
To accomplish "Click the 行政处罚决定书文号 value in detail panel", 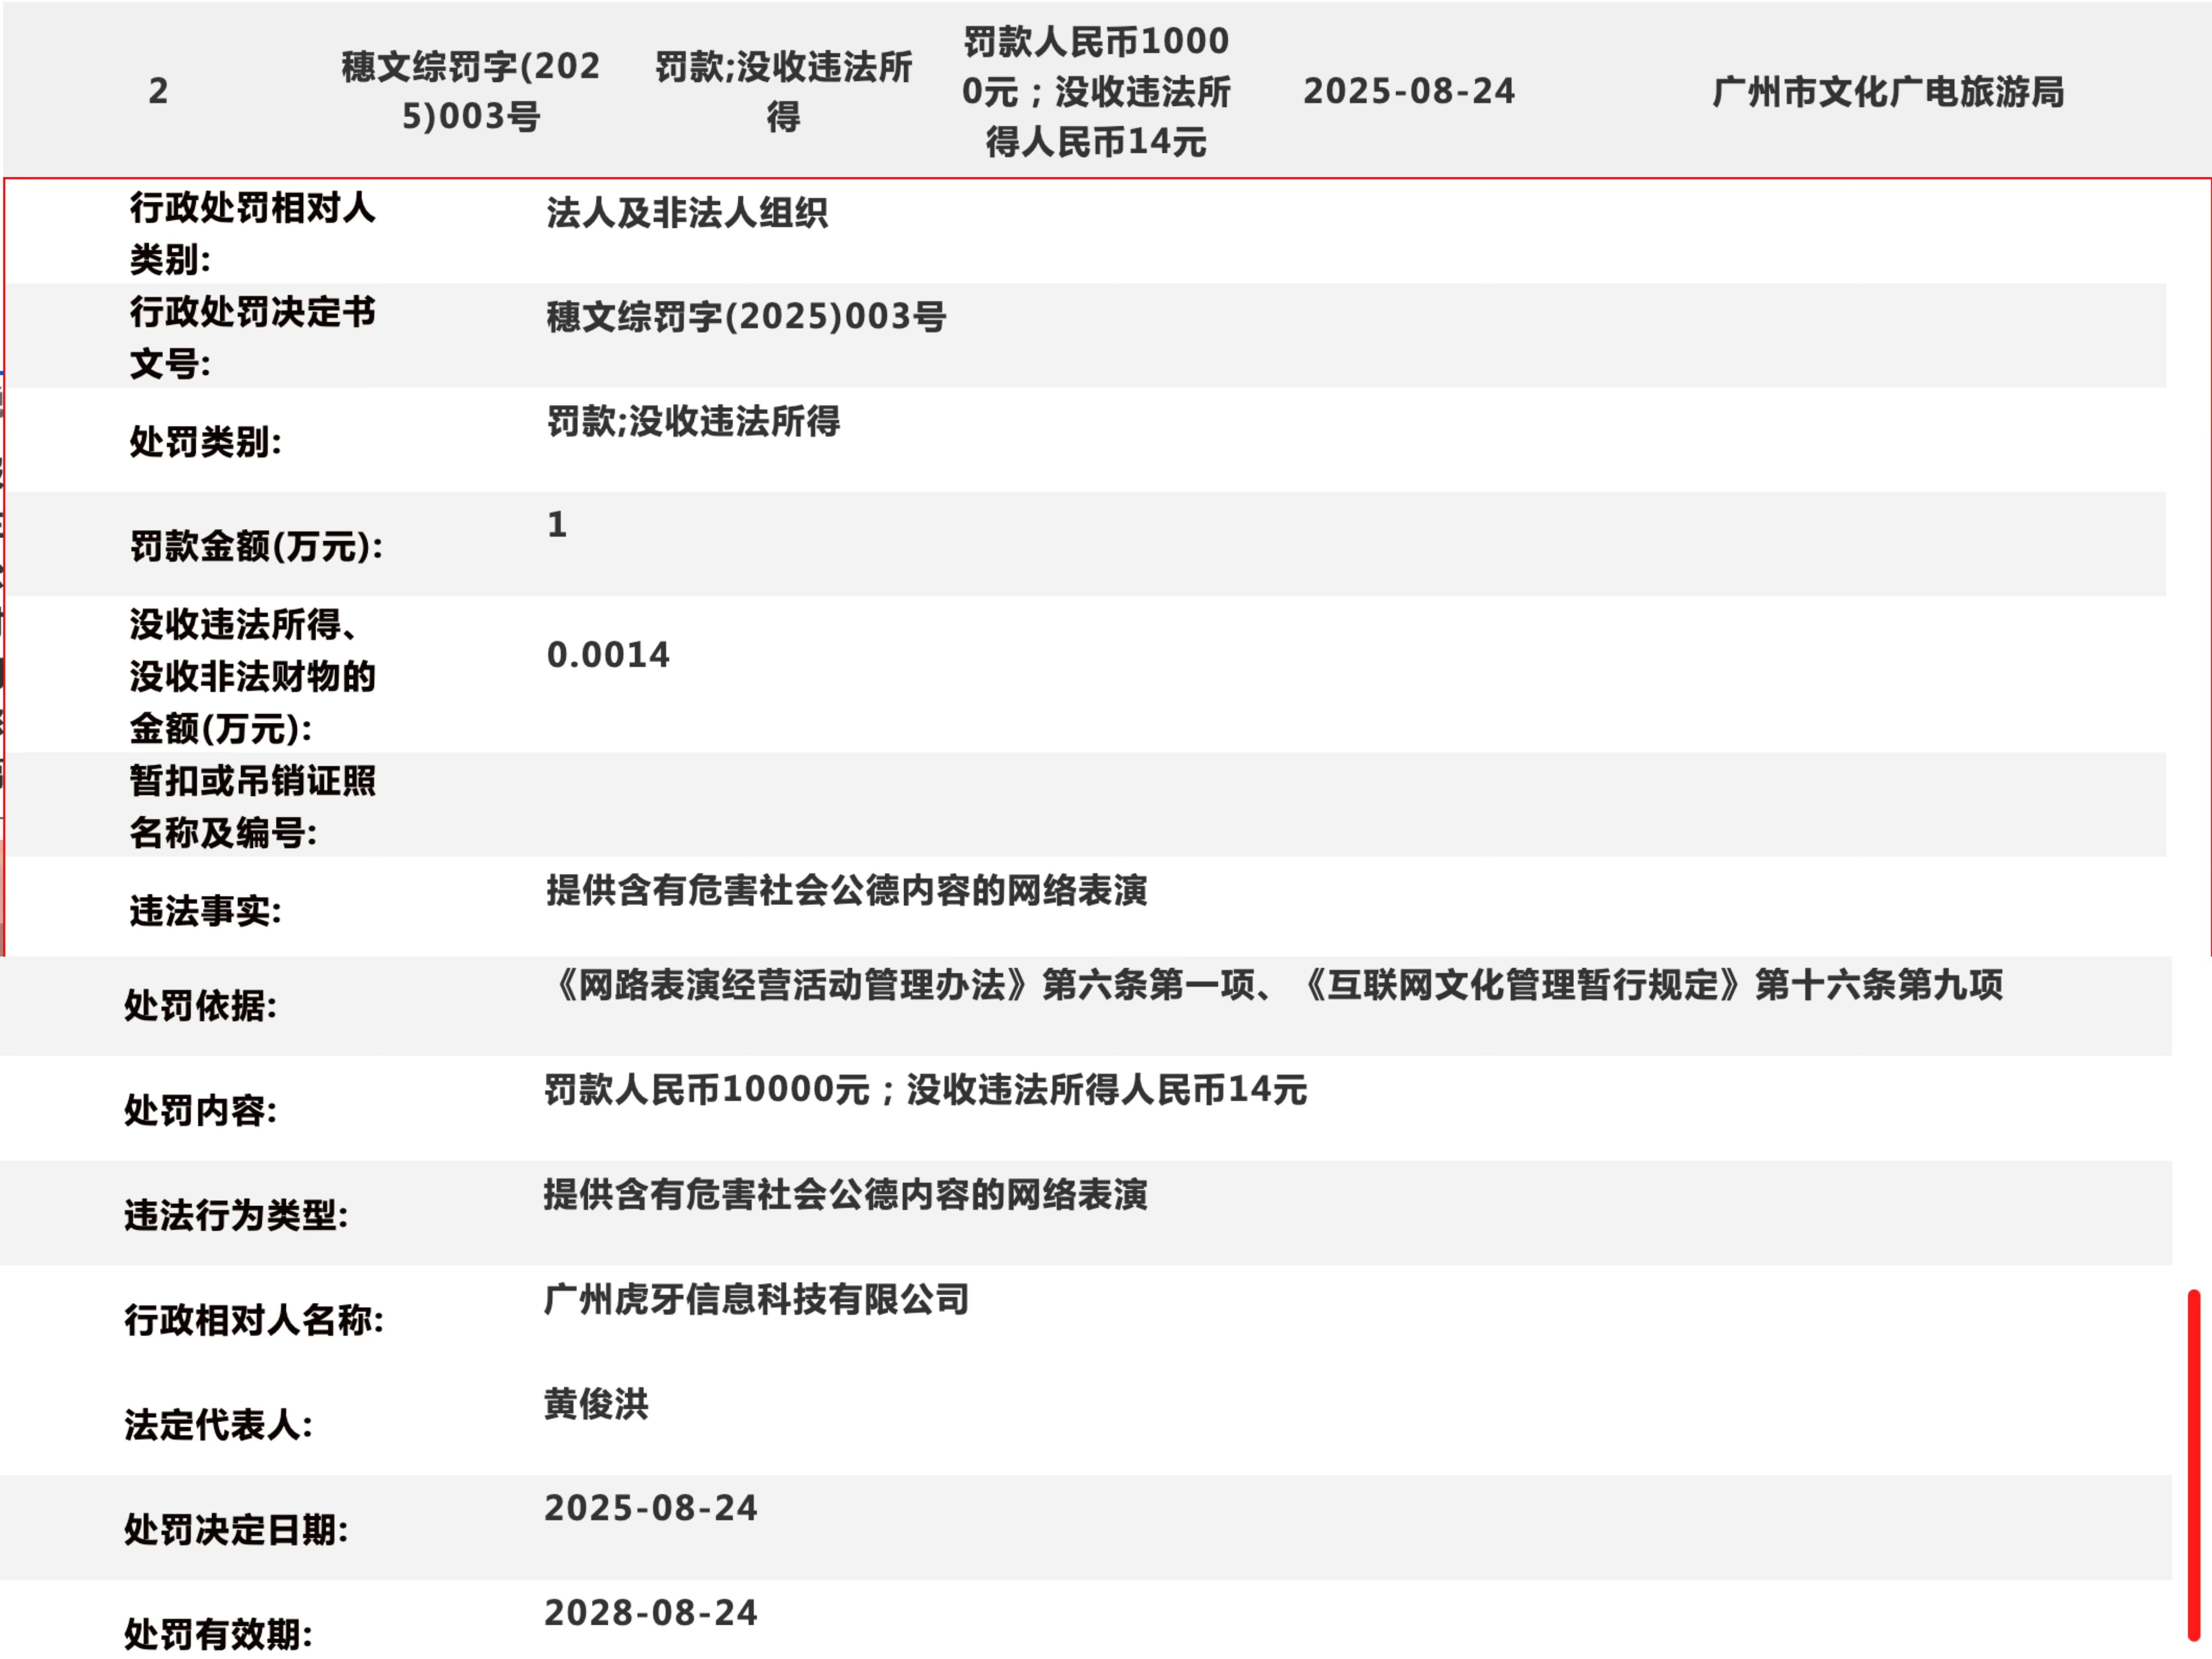I will [x=746, y=317].
